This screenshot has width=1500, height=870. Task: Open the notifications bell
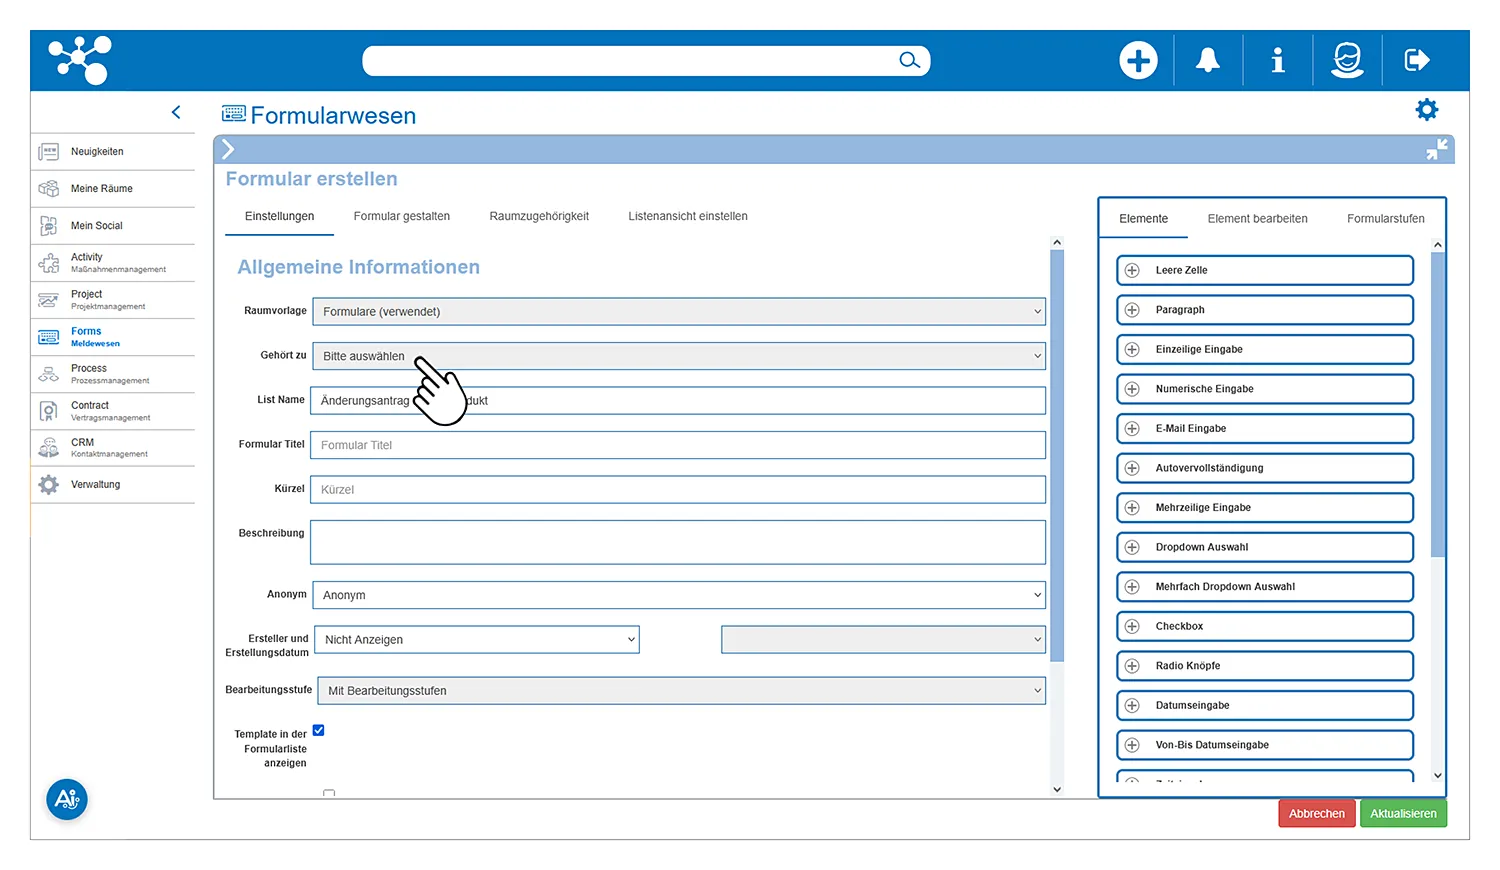tap(1208, 61)
